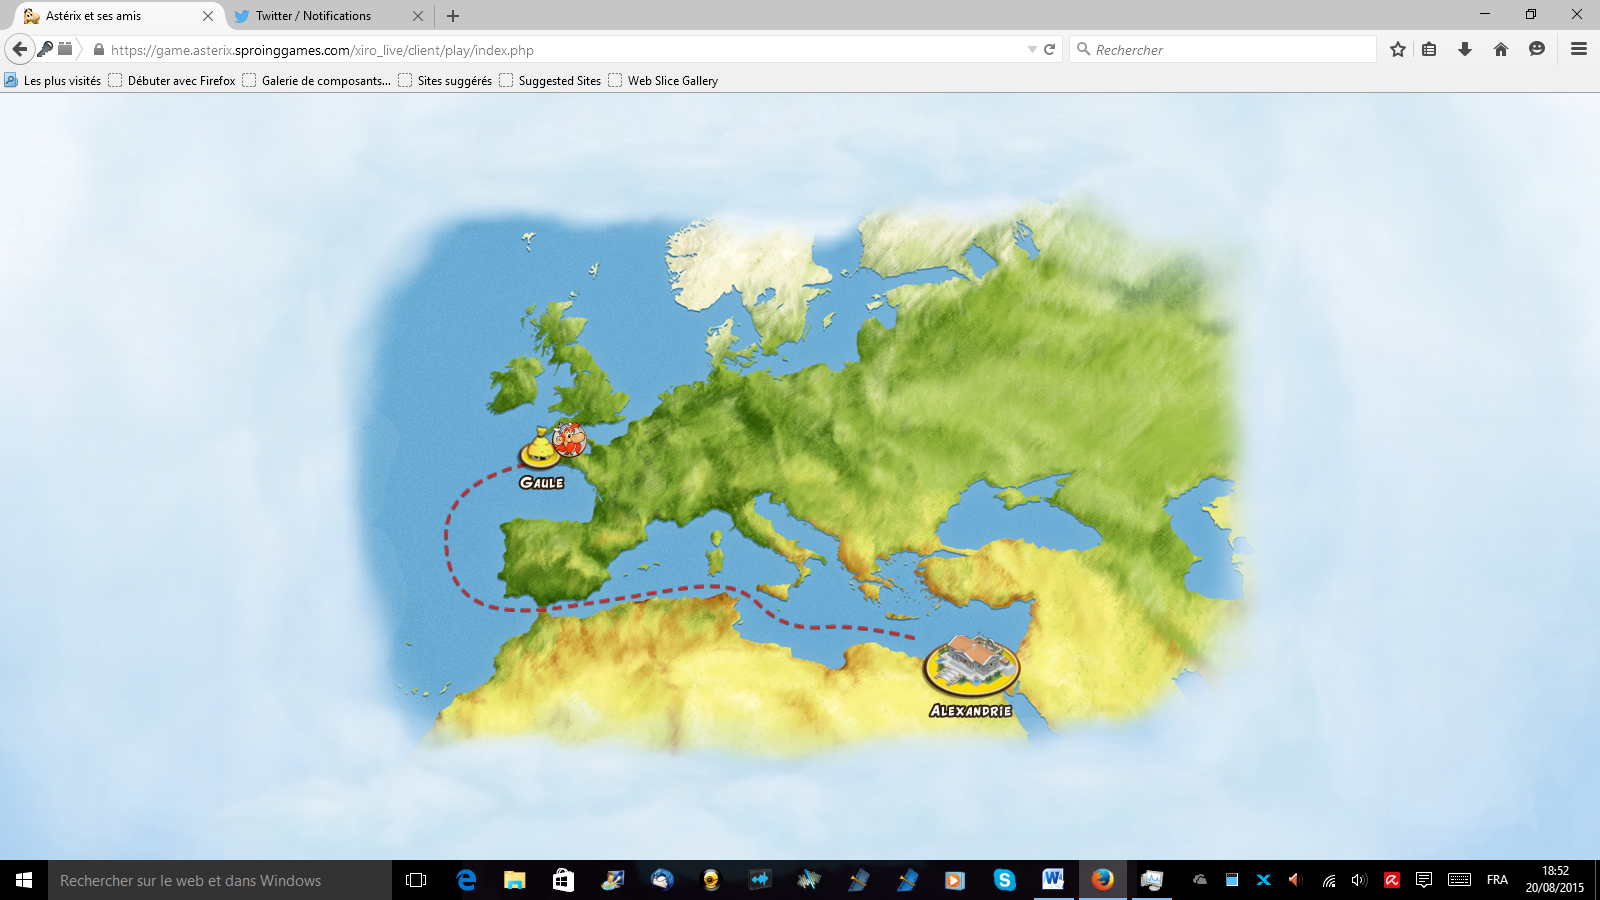
Task: Open the touch keyboard tray icon
Action: (x=1459, y=880)
